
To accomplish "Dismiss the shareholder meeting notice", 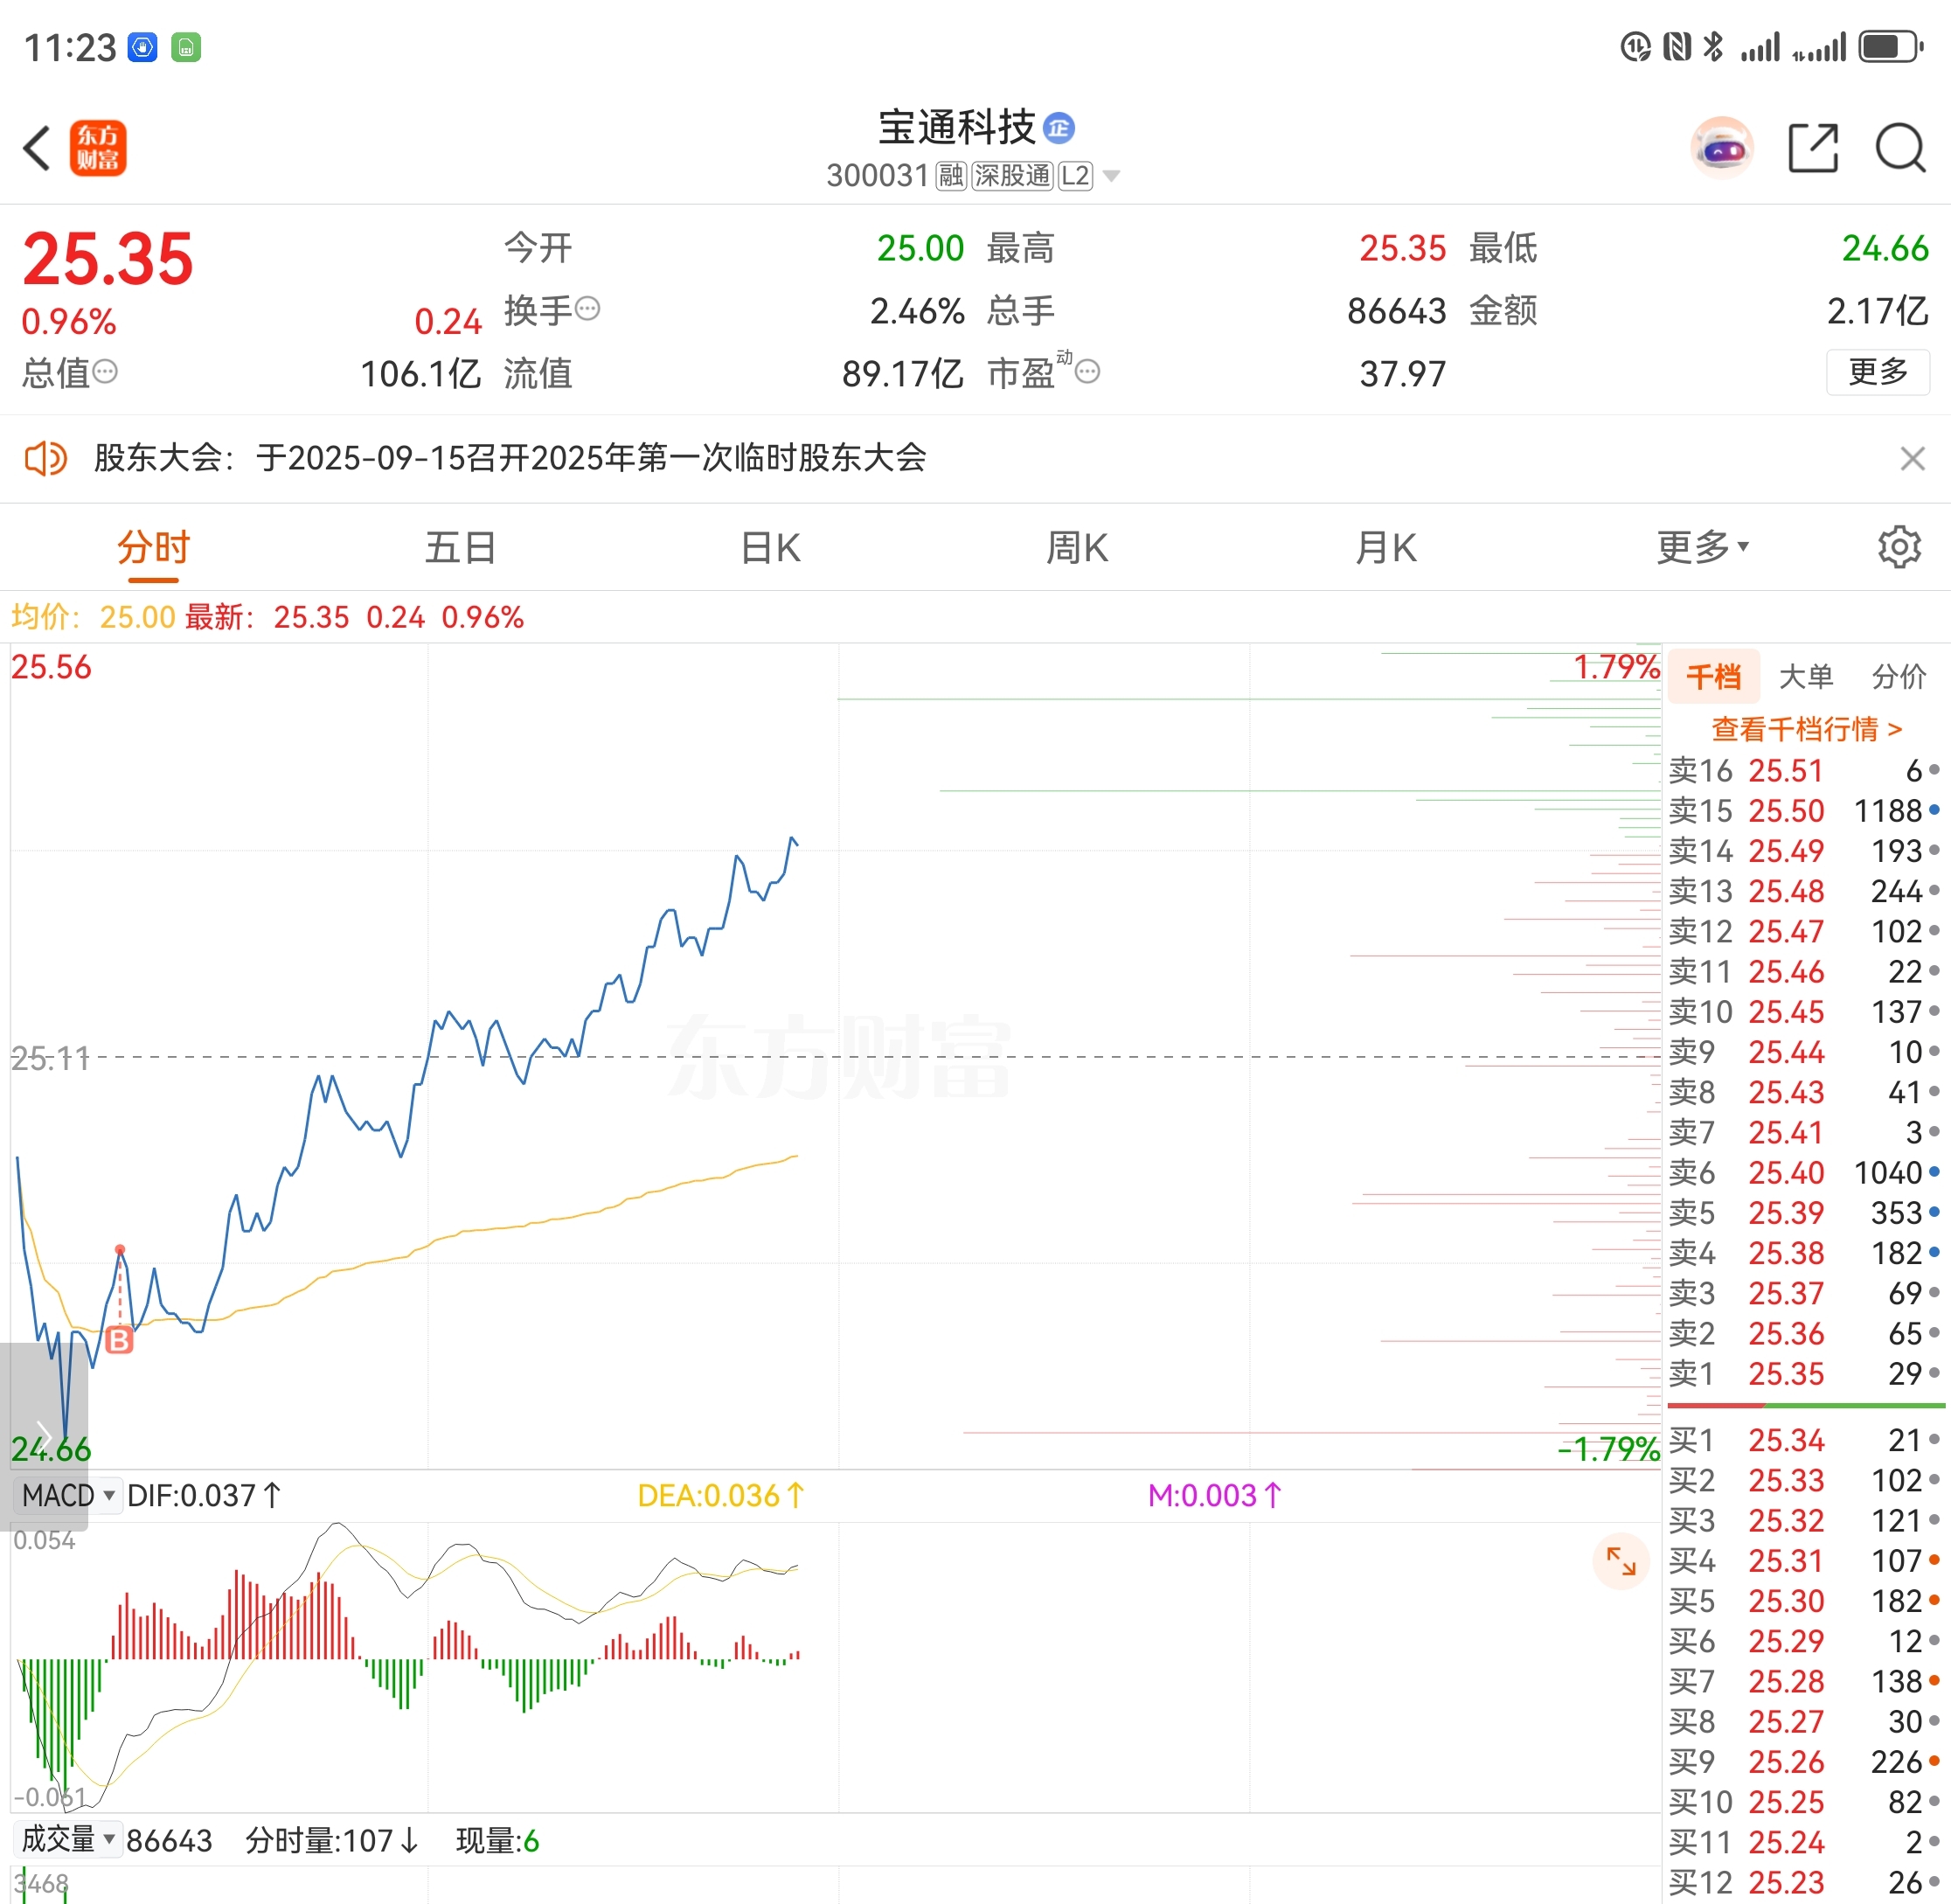I will pos(1912,459).
